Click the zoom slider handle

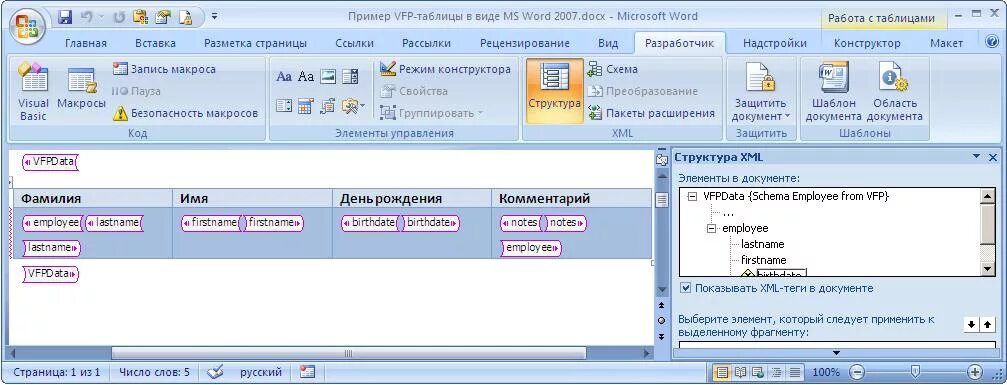(916, 371)
